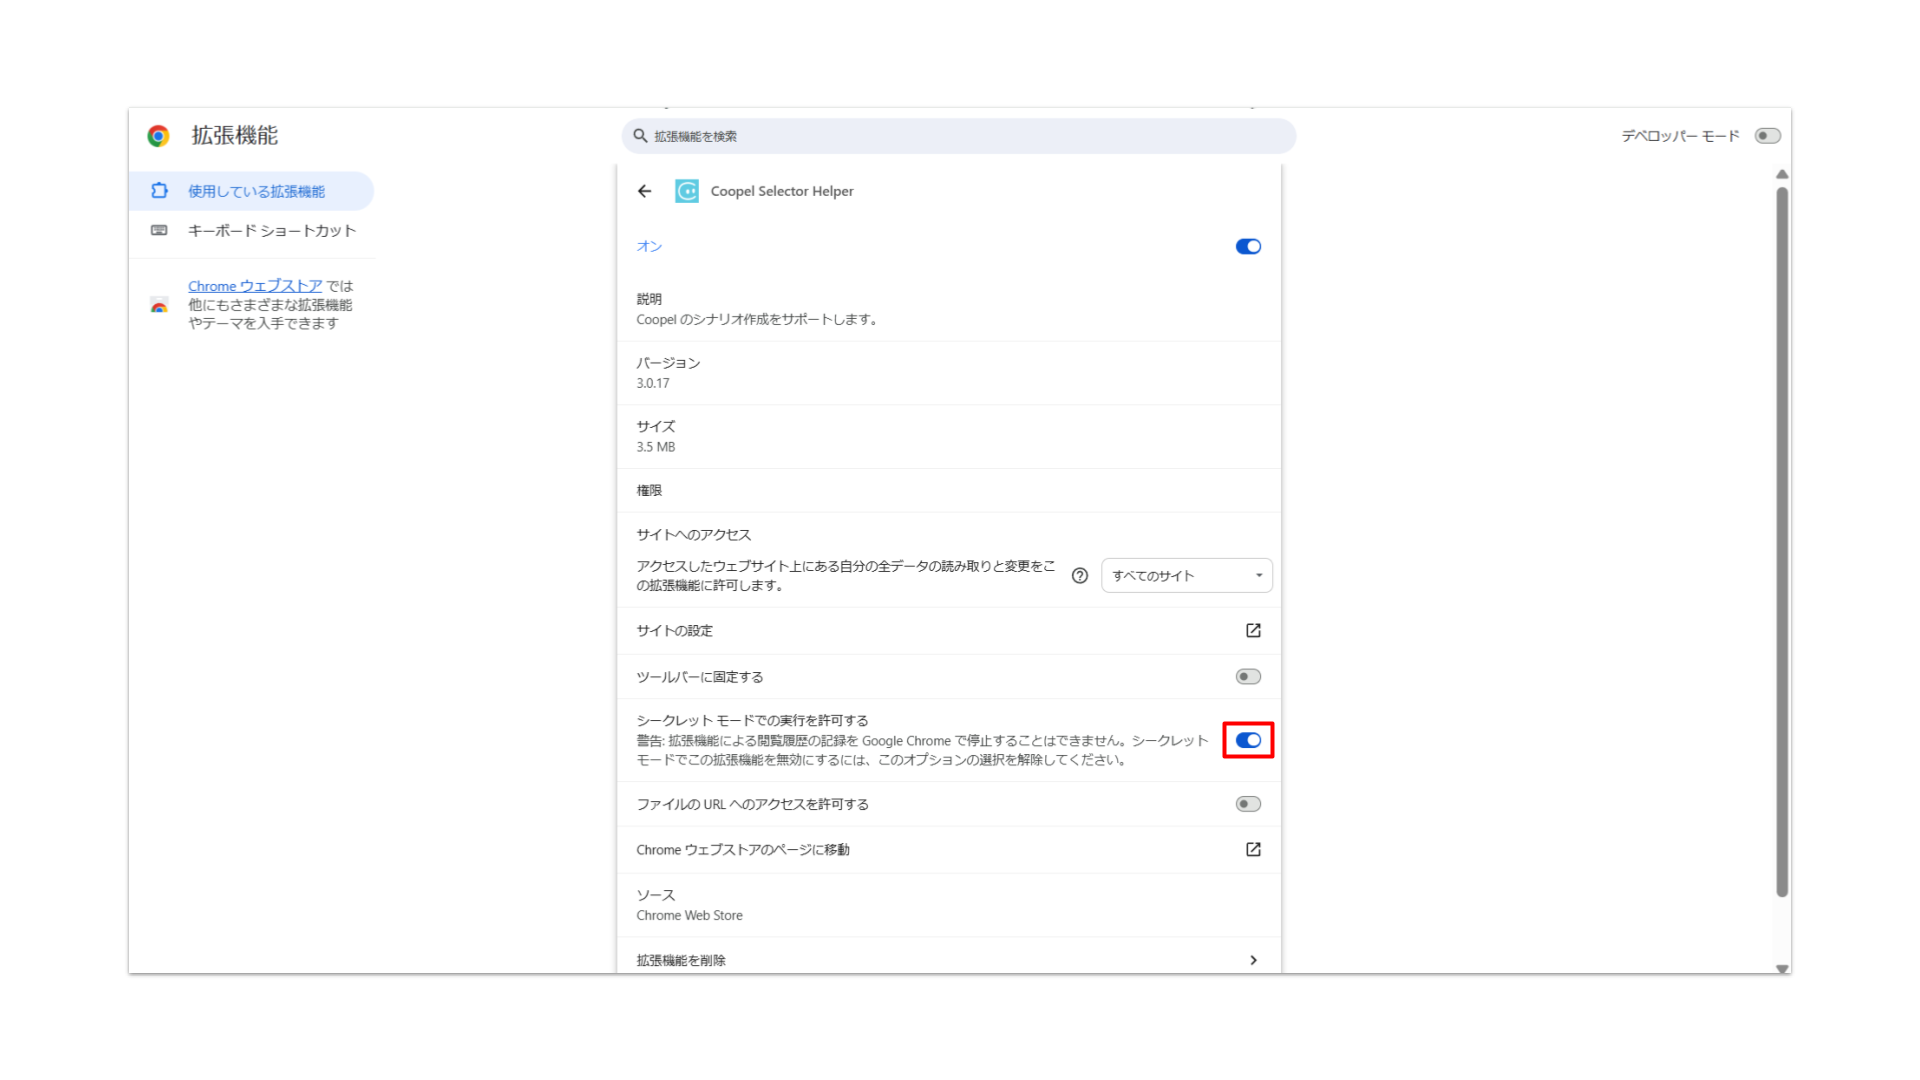Enable ファイルの URL へのアクセスを許可する toggle
The image size is (1920, 1080).
click(1248, 804)
